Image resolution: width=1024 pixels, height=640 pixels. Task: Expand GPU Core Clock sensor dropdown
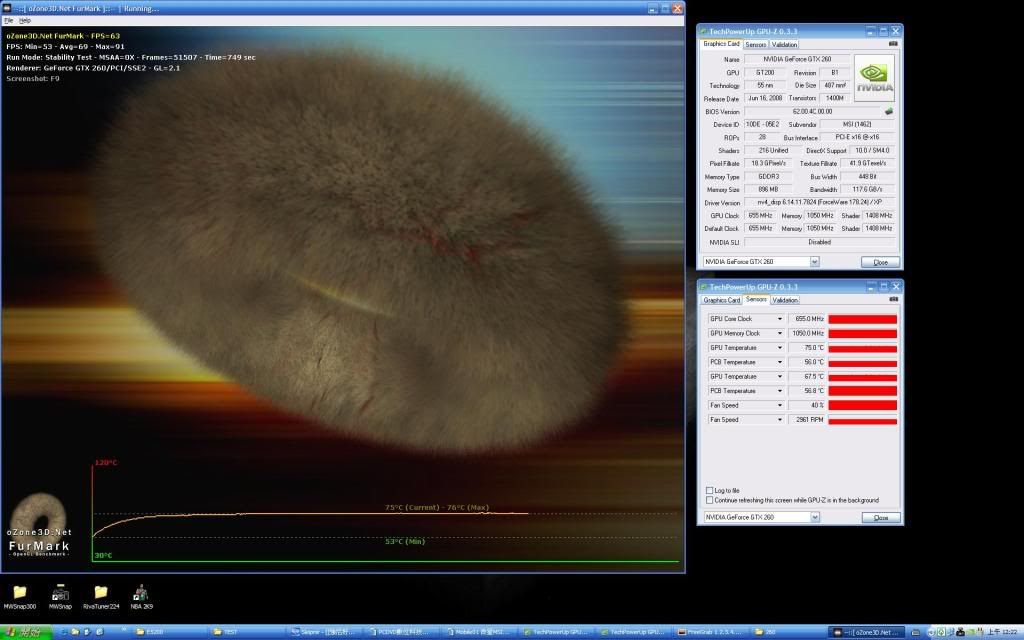pyautogui.click(x=779, y=319)
